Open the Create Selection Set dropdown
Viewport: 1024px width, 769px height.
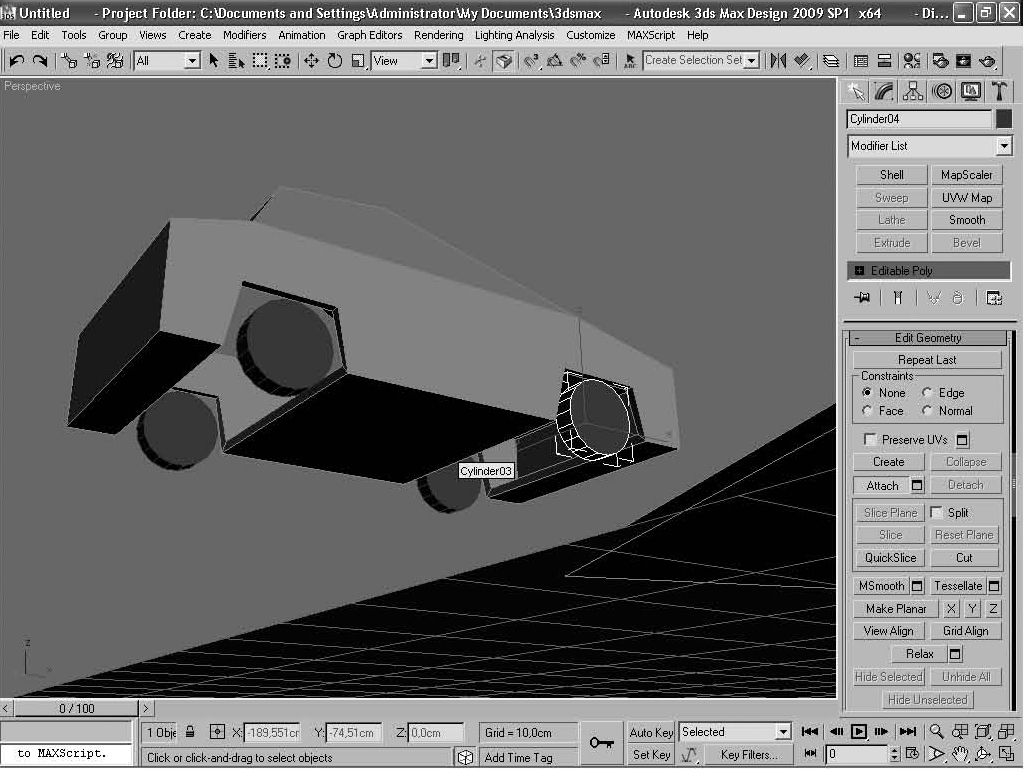[751, 61]
